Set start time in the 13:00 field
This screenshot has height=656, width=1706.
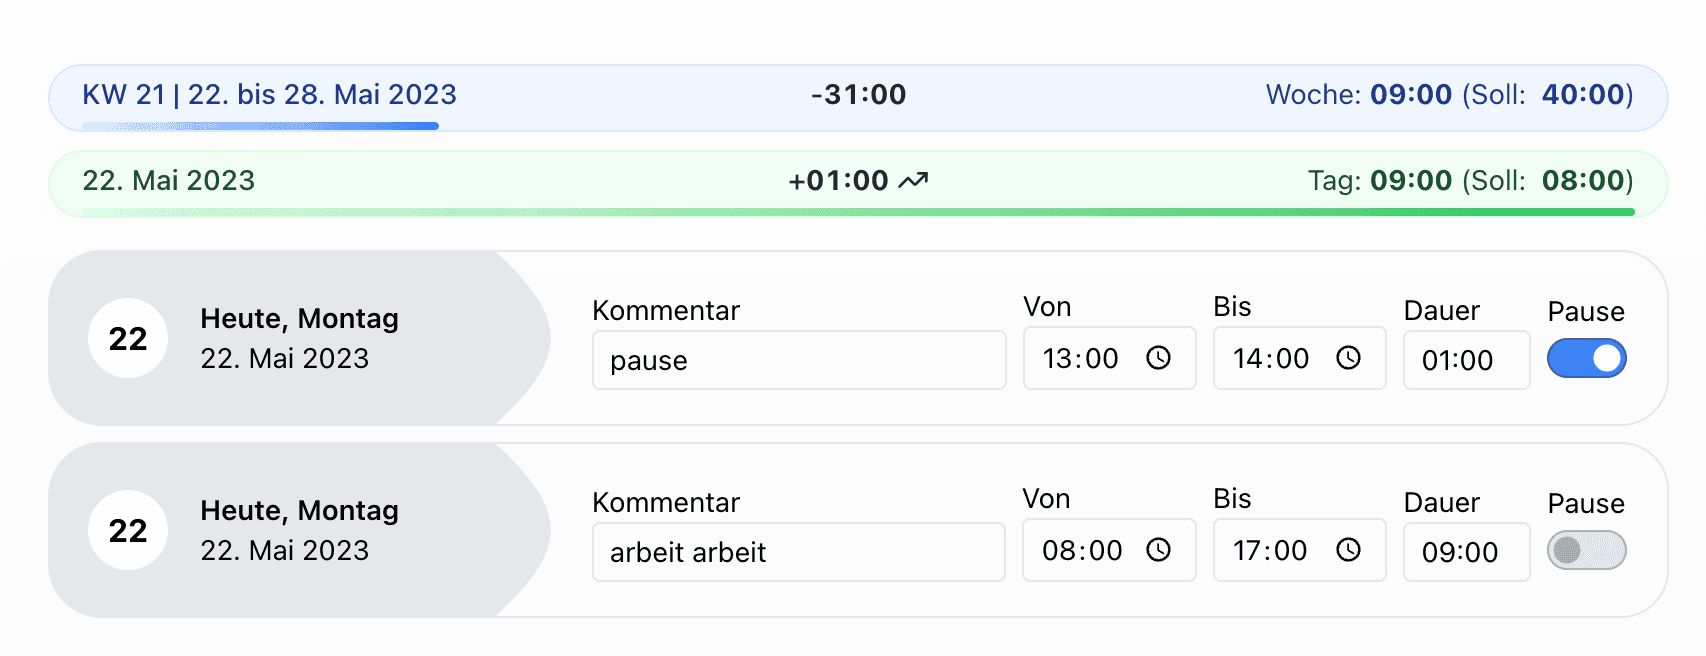point(1082,359)
